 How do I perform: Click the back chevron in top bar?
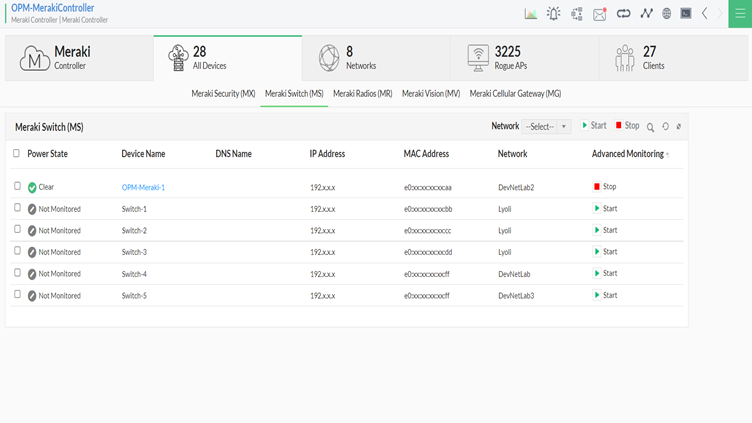705,14
